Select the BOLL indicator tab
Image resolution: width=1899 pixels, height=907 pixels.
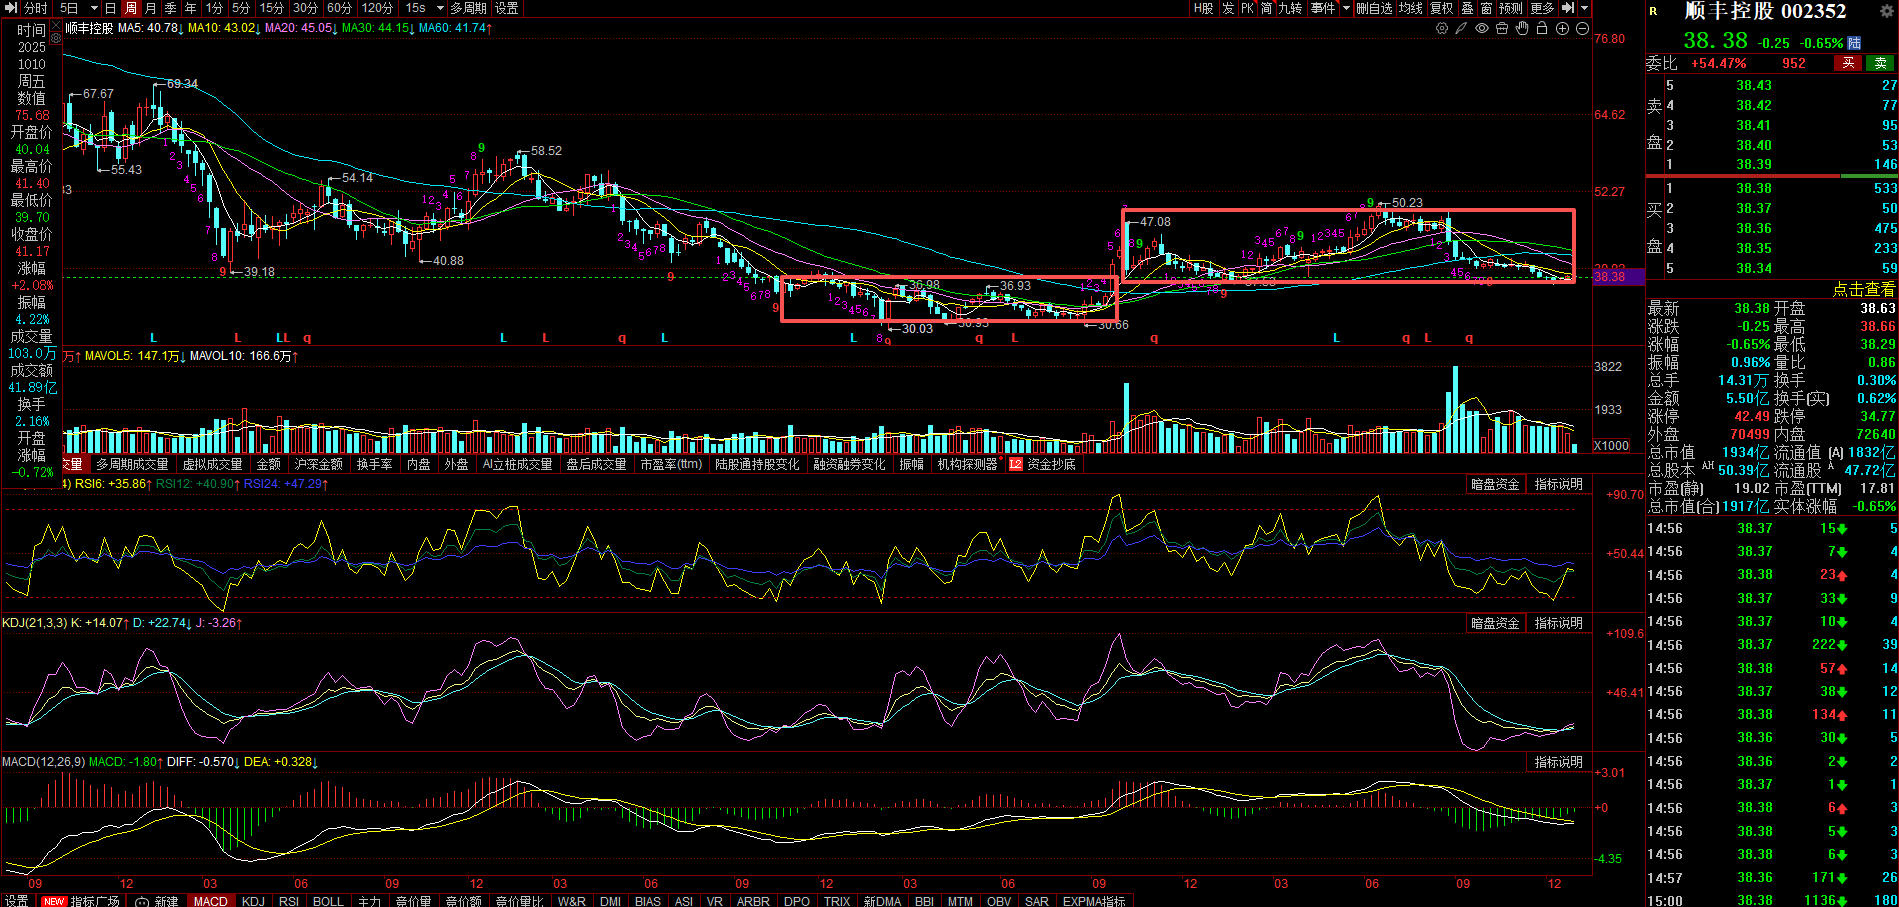(328, 901)
